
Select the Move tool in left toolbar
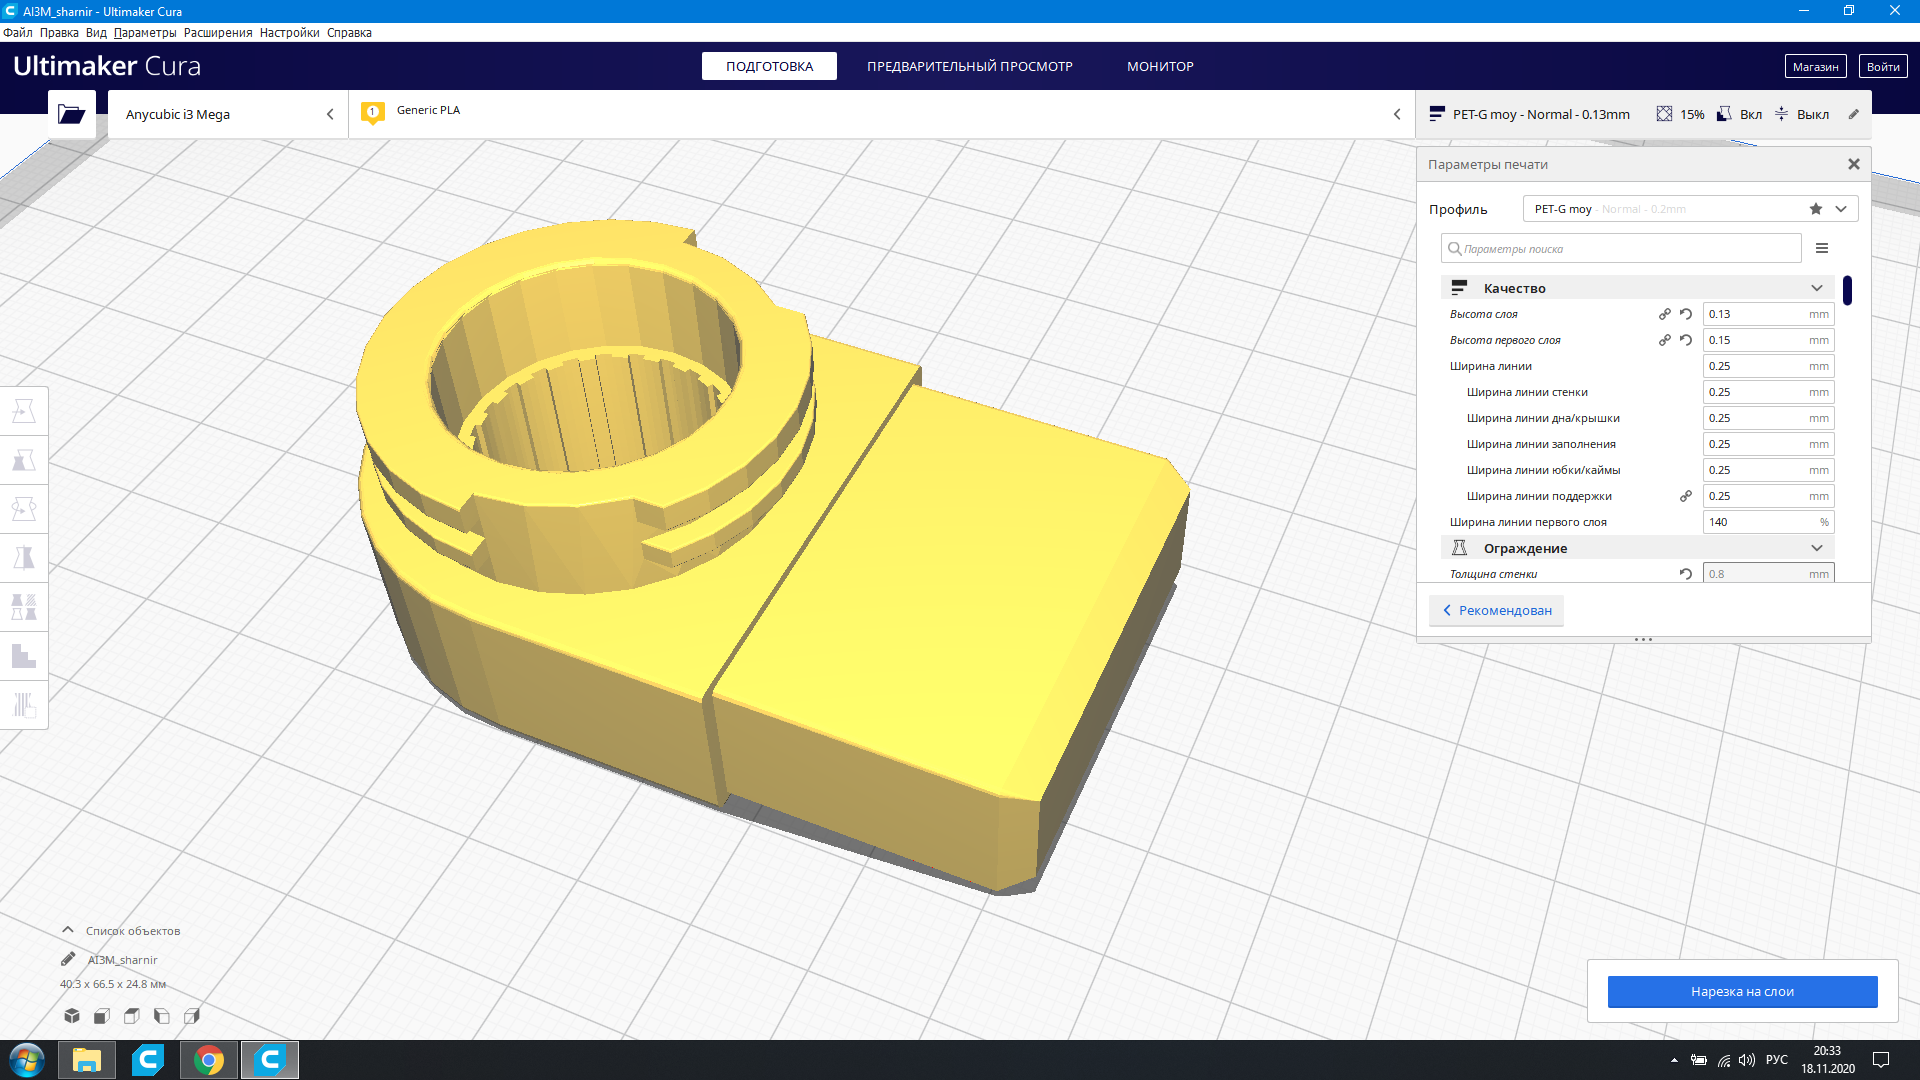coord(24,411)
